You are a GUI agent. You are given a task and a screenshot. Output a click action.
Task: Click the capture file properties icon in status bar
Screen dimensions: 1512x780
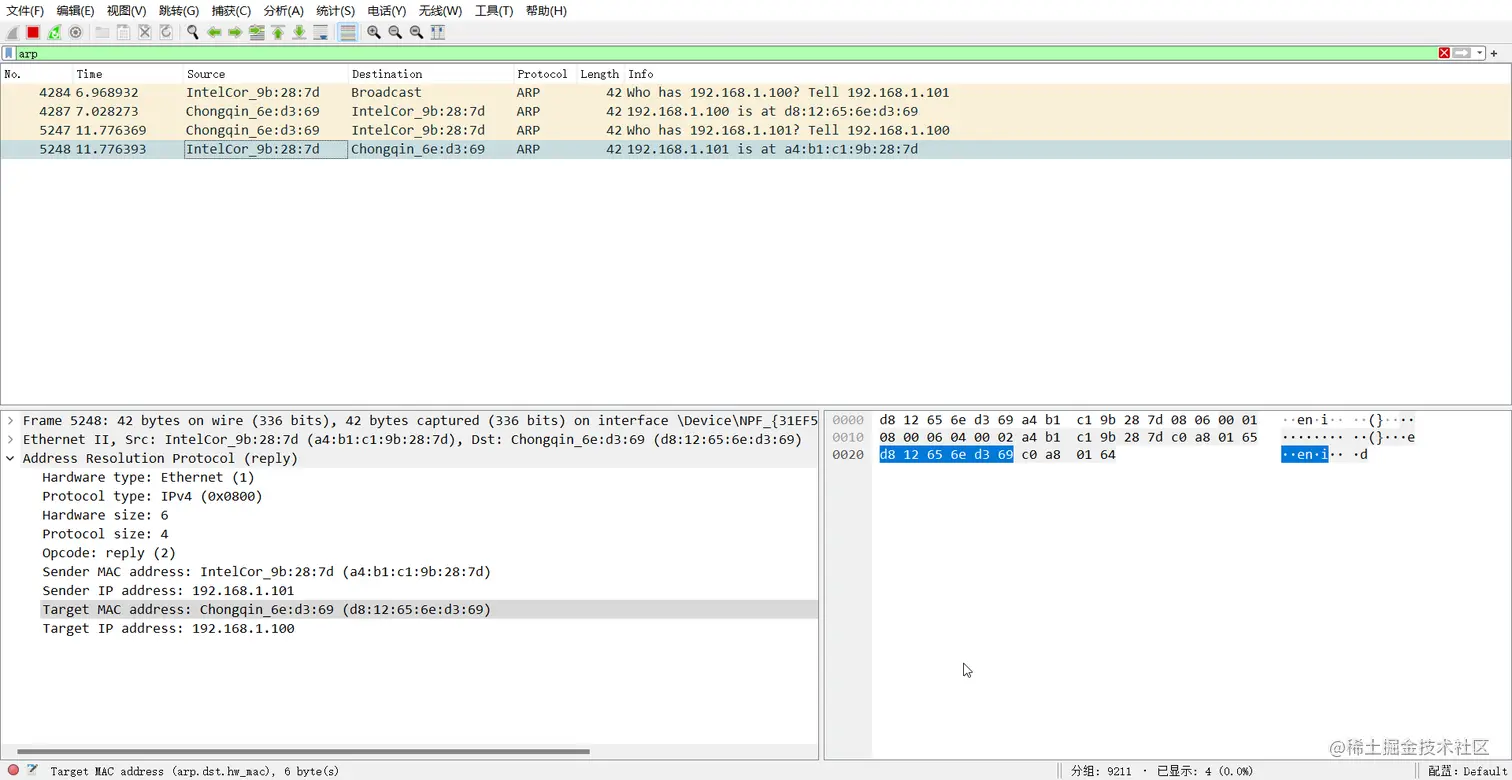[33, 771]
